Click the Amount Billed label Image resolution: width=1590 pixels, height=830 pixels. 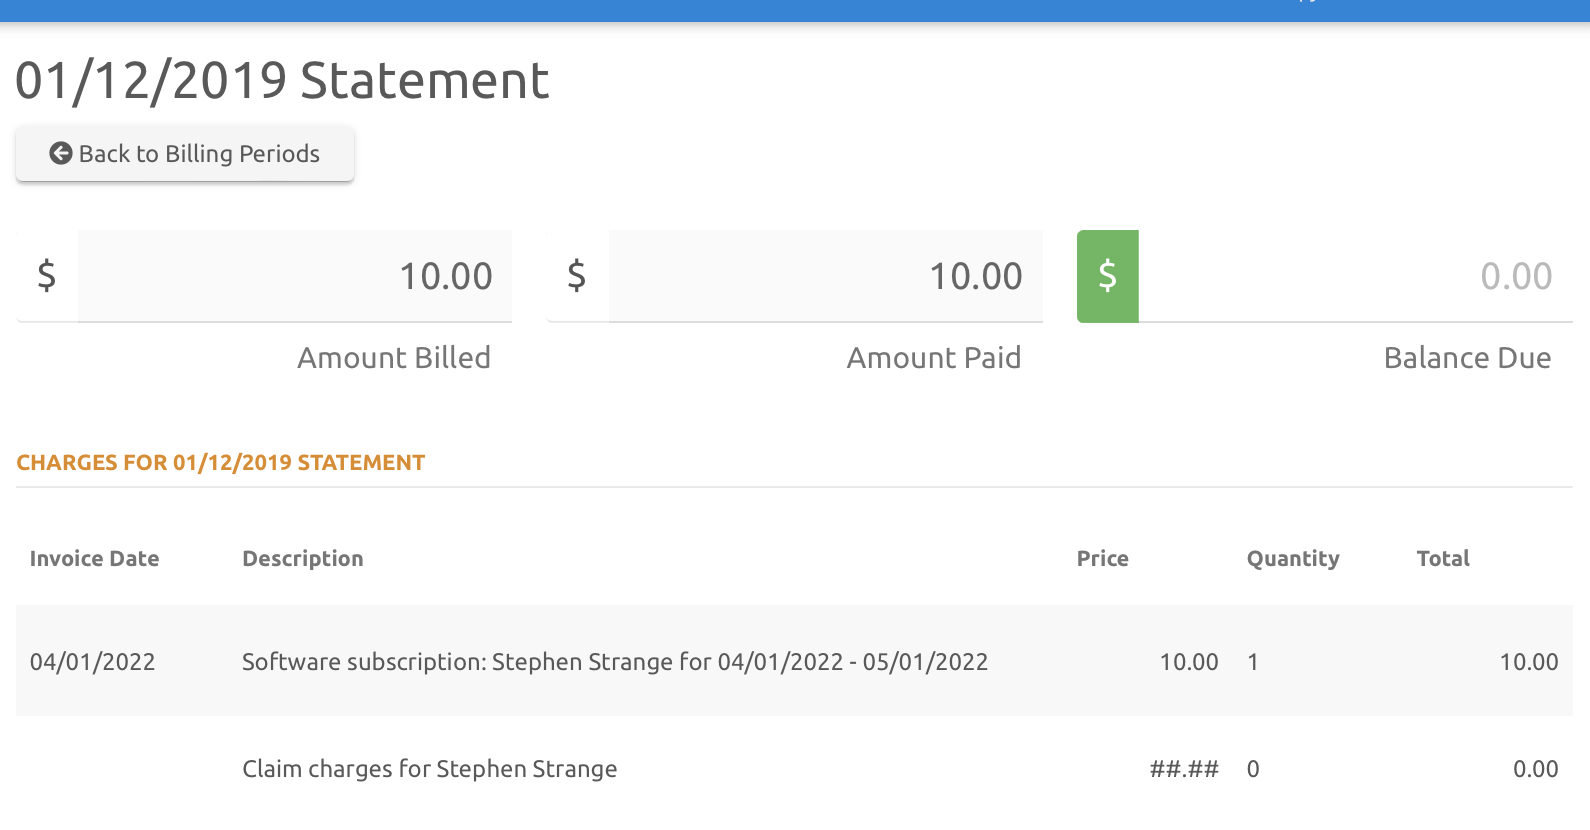(393, 358)
